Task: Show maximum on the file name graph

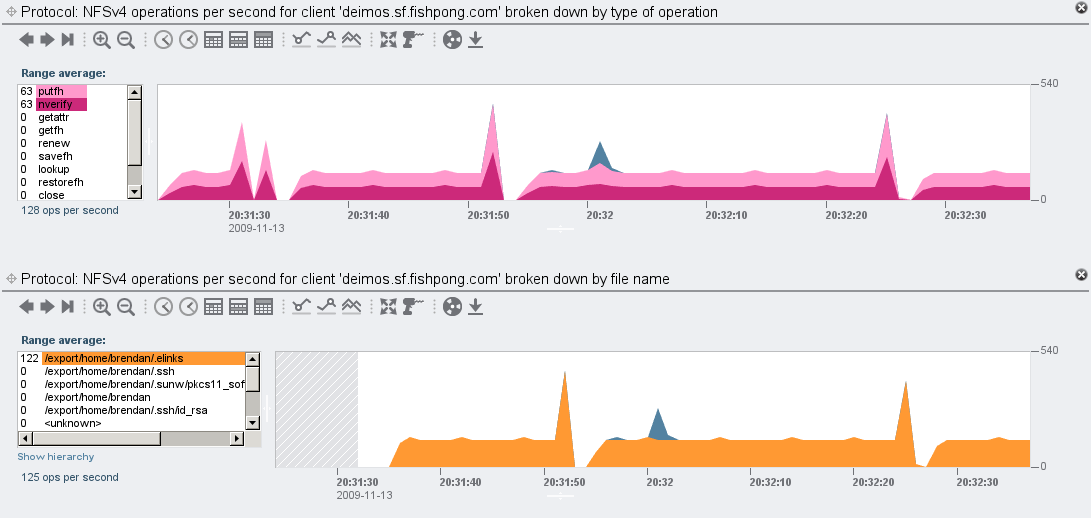Action: pyautogui.click(x=326, y=307)
